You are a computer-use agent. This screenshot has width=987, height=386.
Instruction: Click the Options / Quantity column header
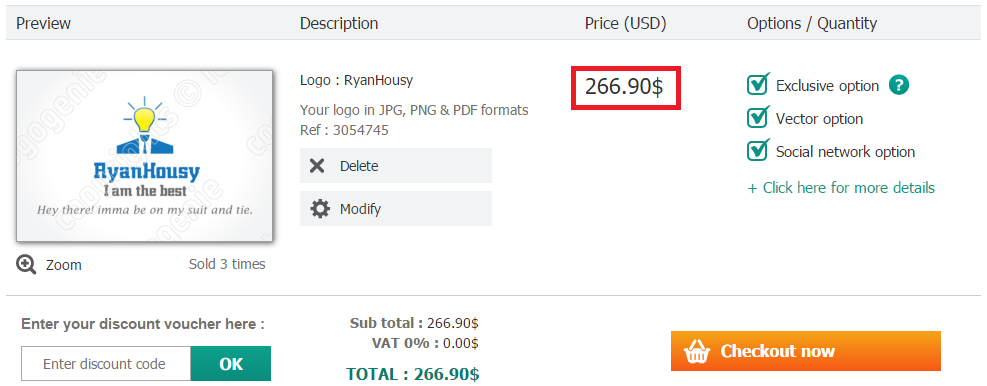point(812,23)
